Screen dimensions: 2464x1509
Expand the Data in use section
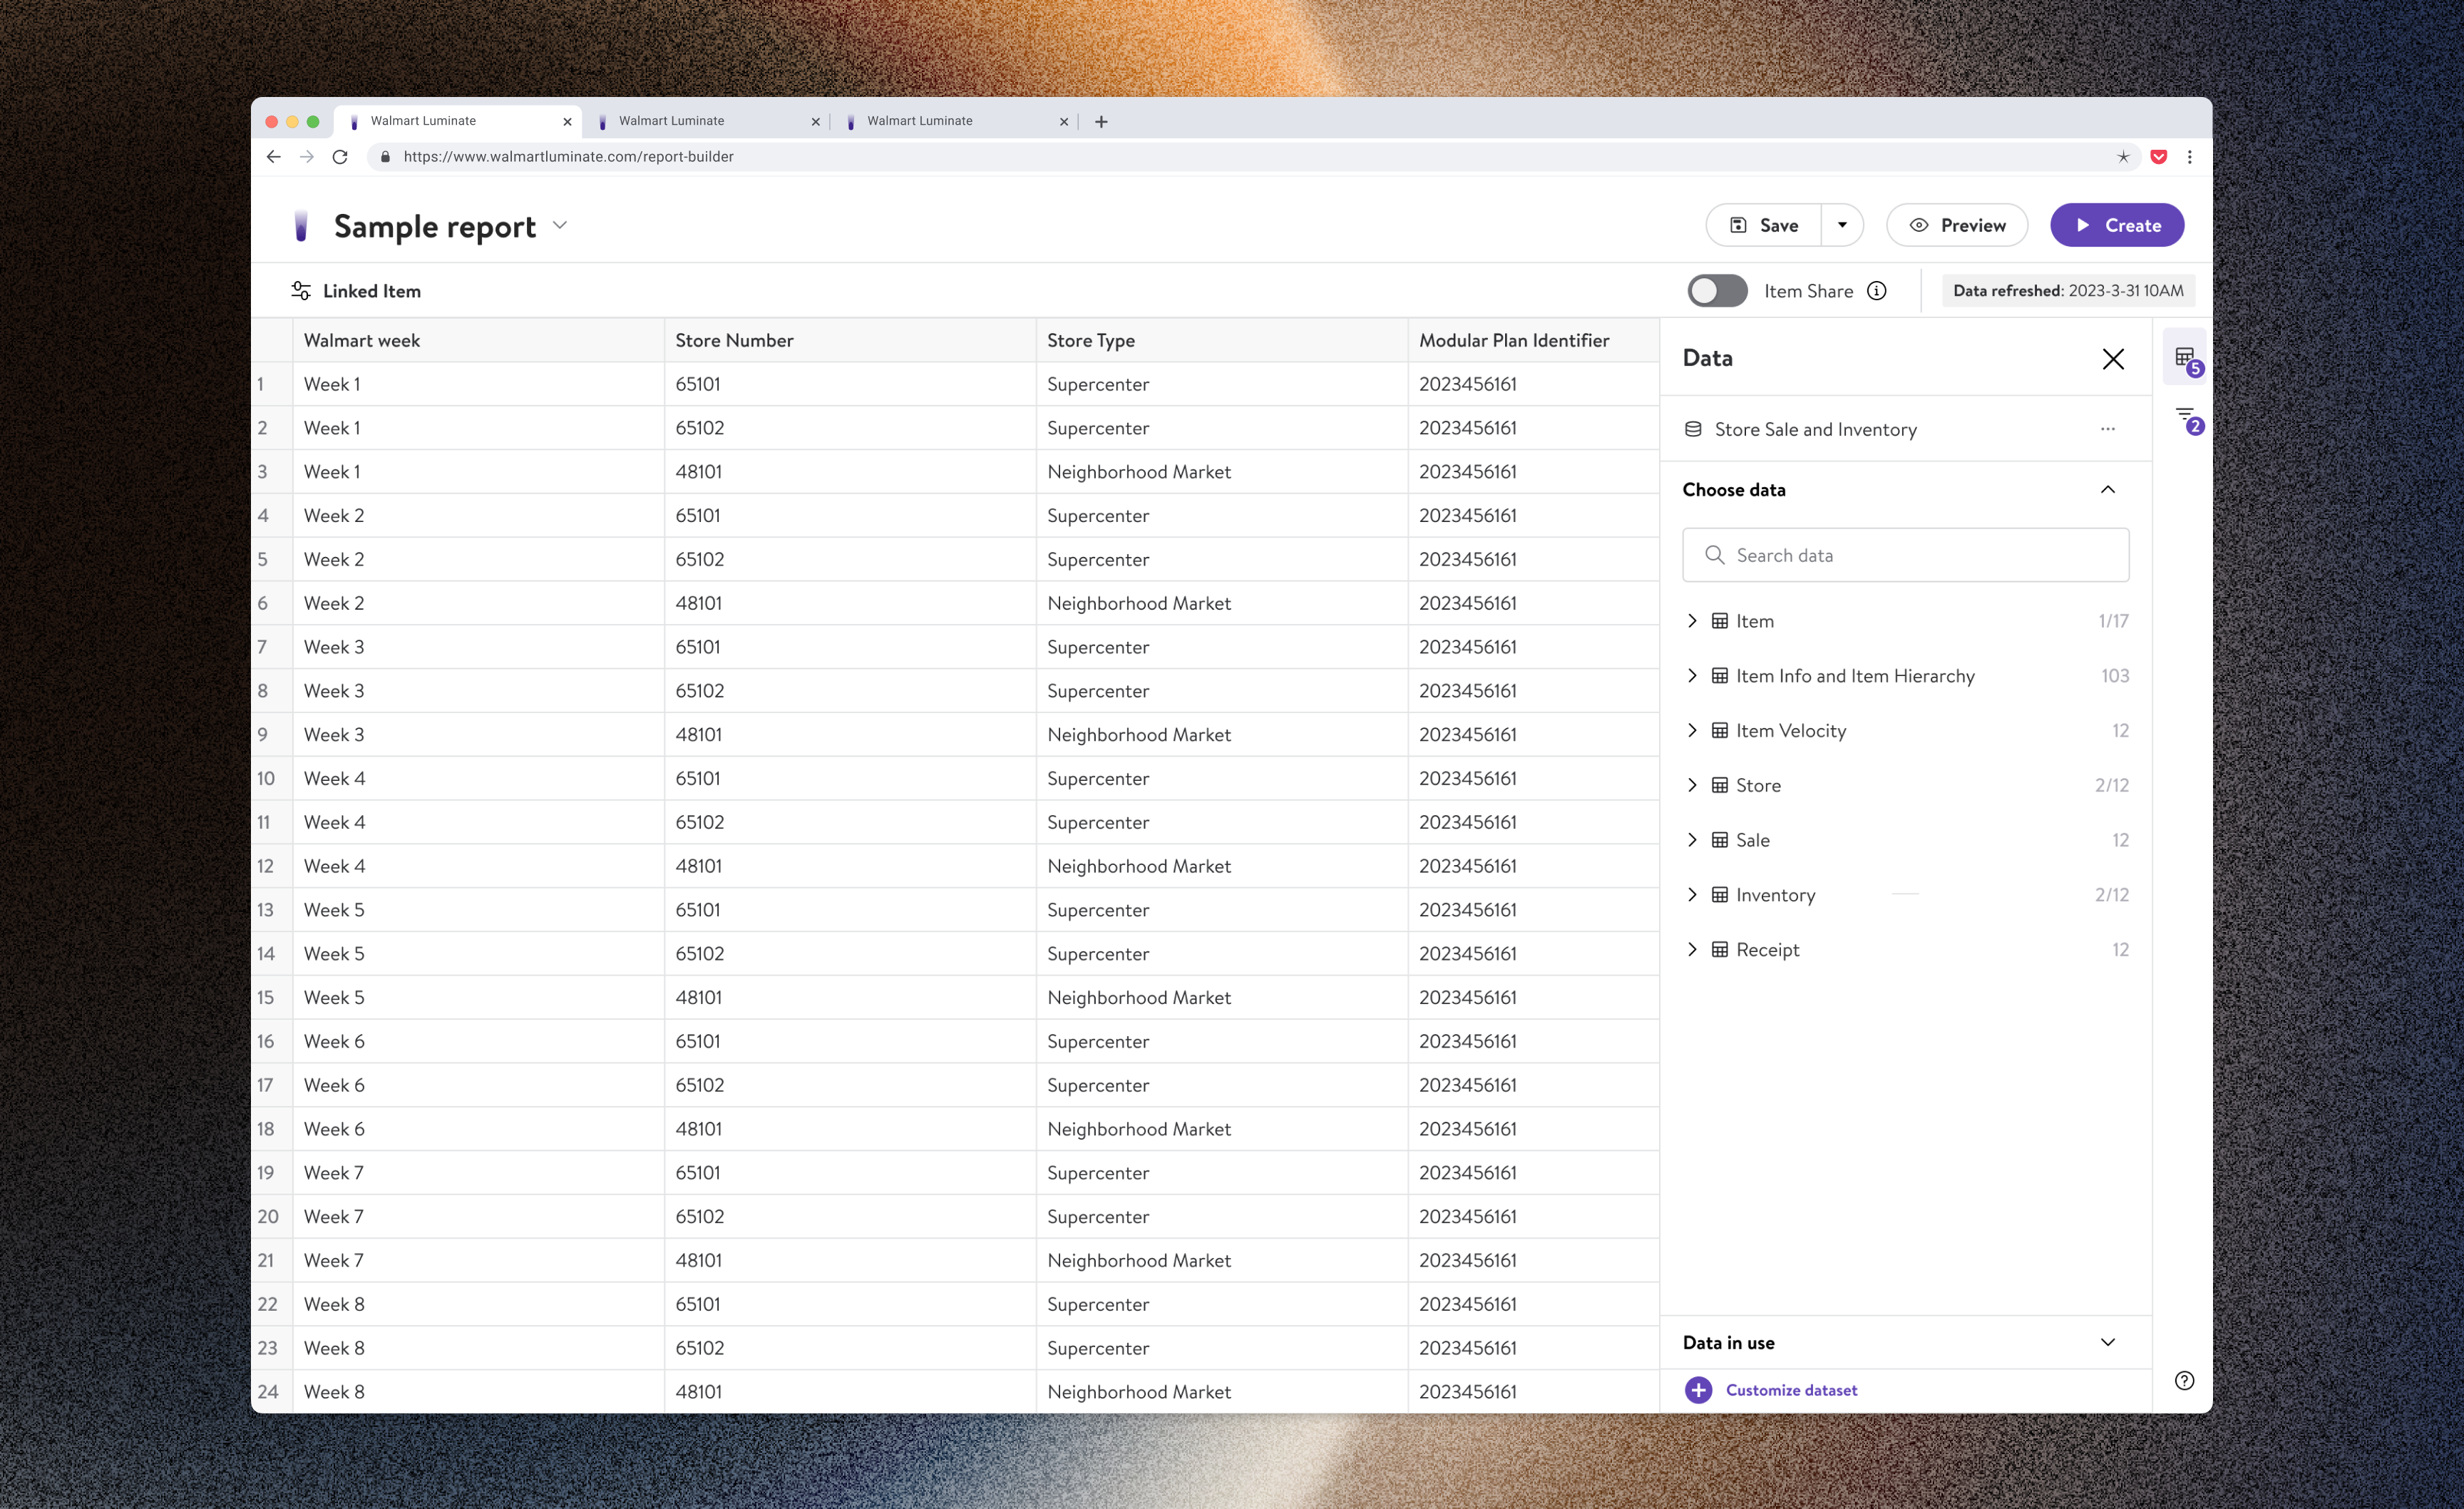2108,1342
